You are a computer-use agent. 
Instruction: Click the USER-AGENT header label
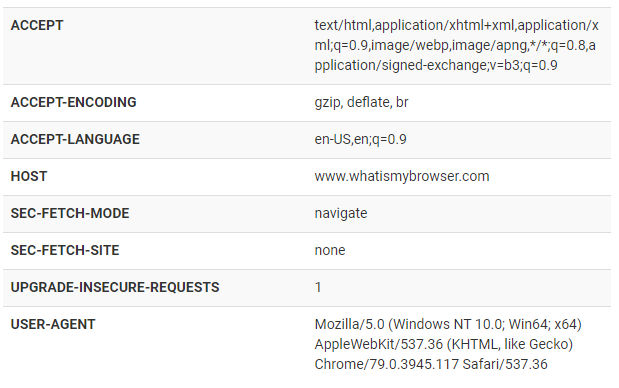53,324
